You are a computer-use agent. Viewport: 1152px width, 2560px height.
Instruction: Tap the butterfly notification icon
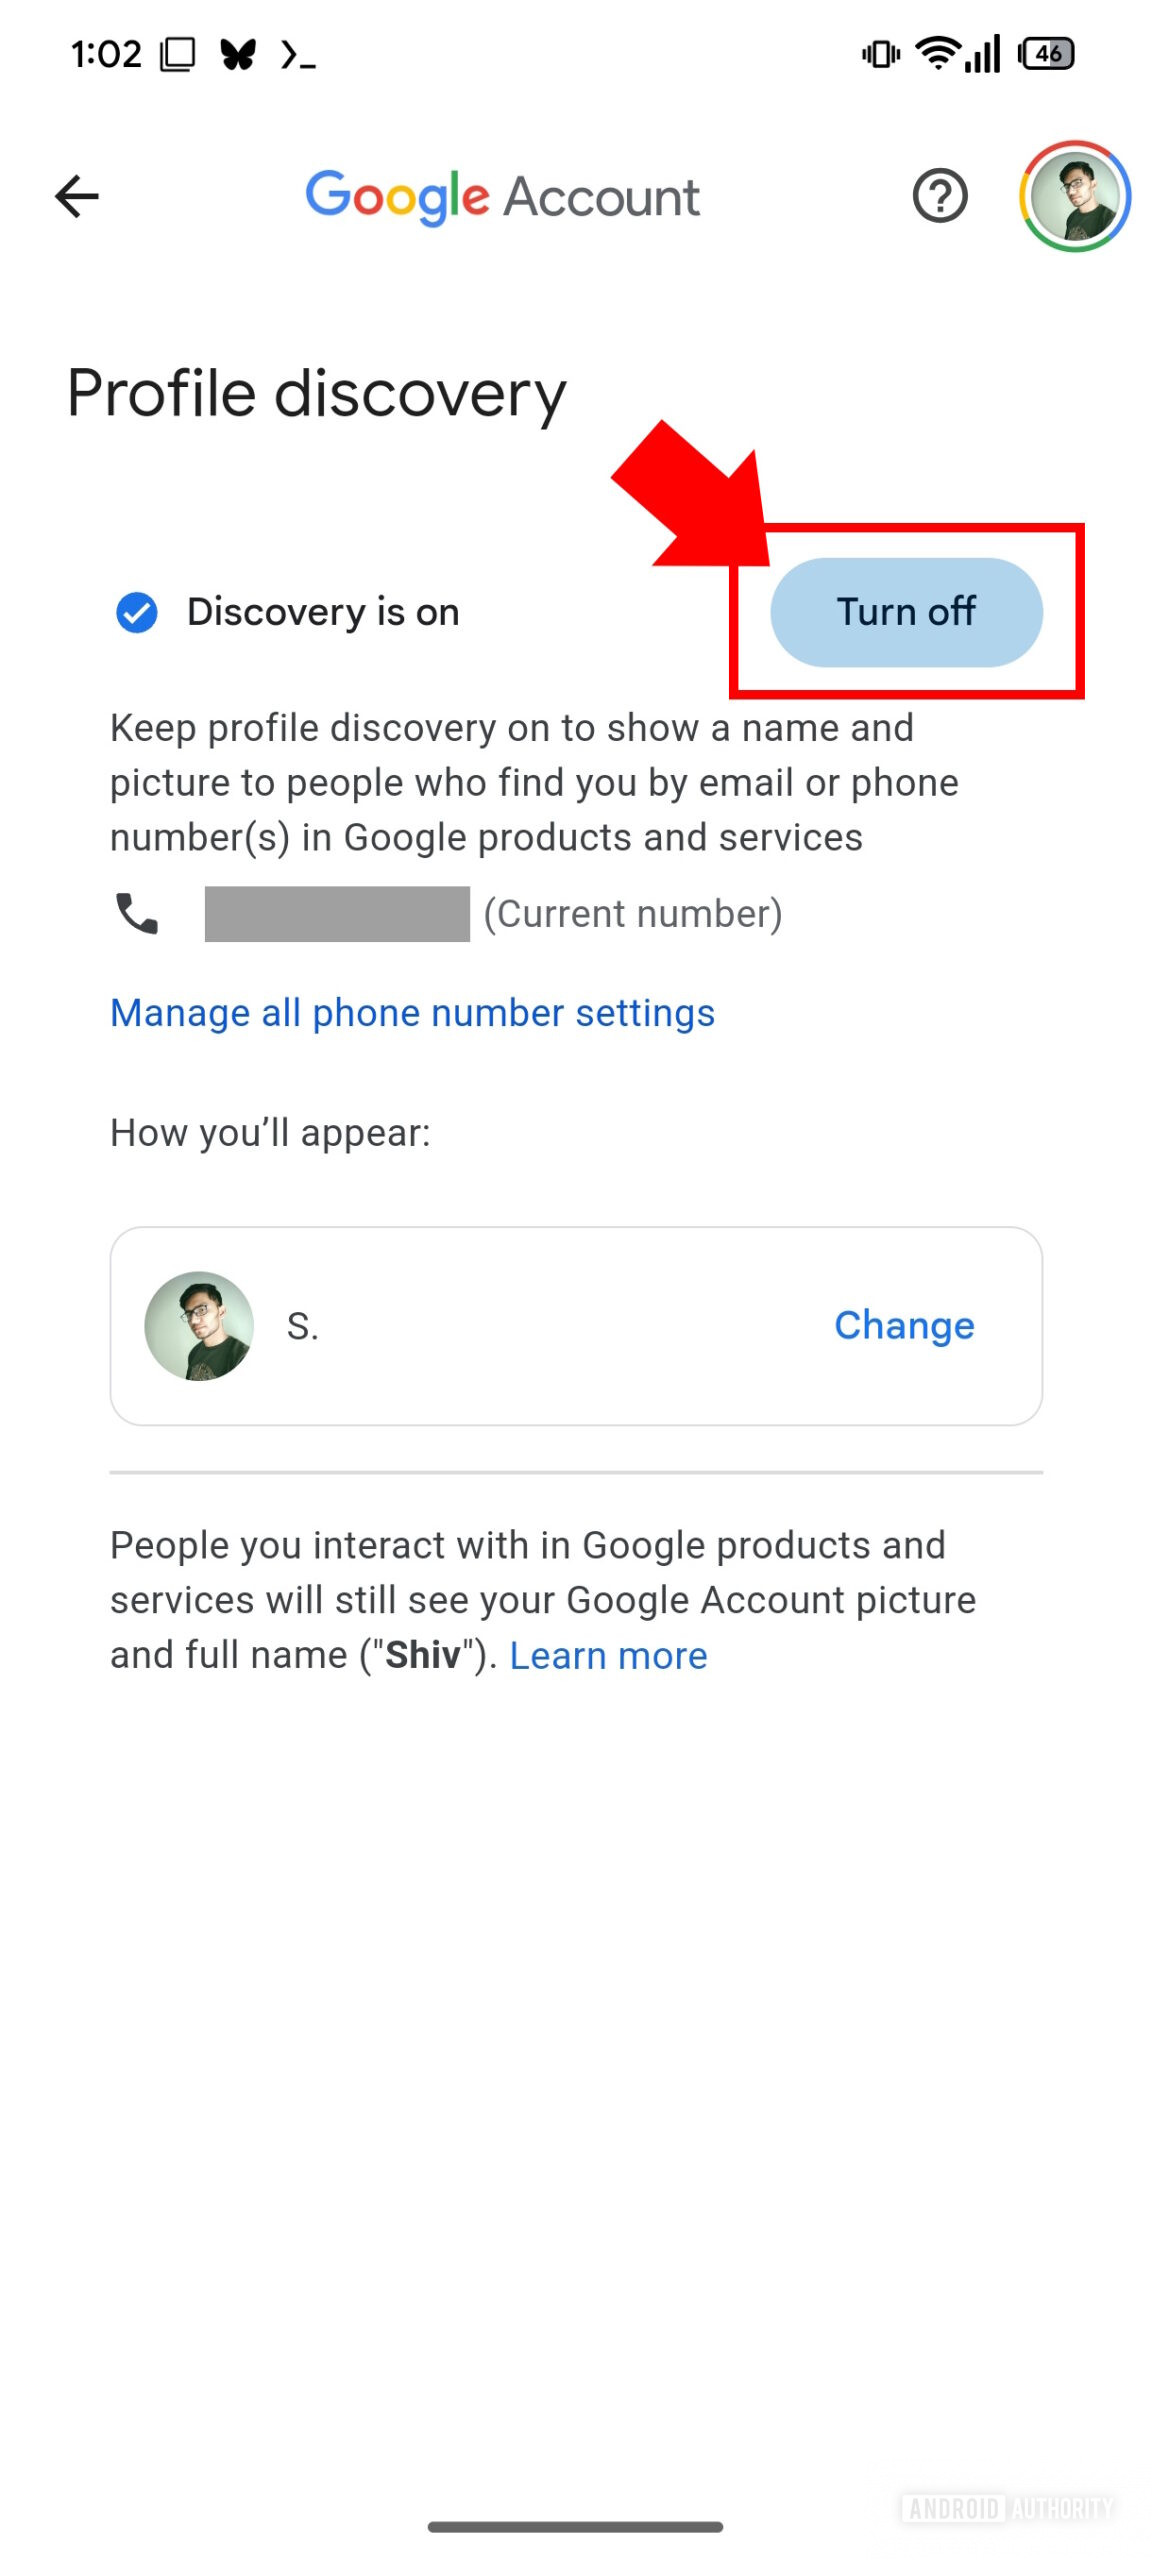click(x=238, y=54)
